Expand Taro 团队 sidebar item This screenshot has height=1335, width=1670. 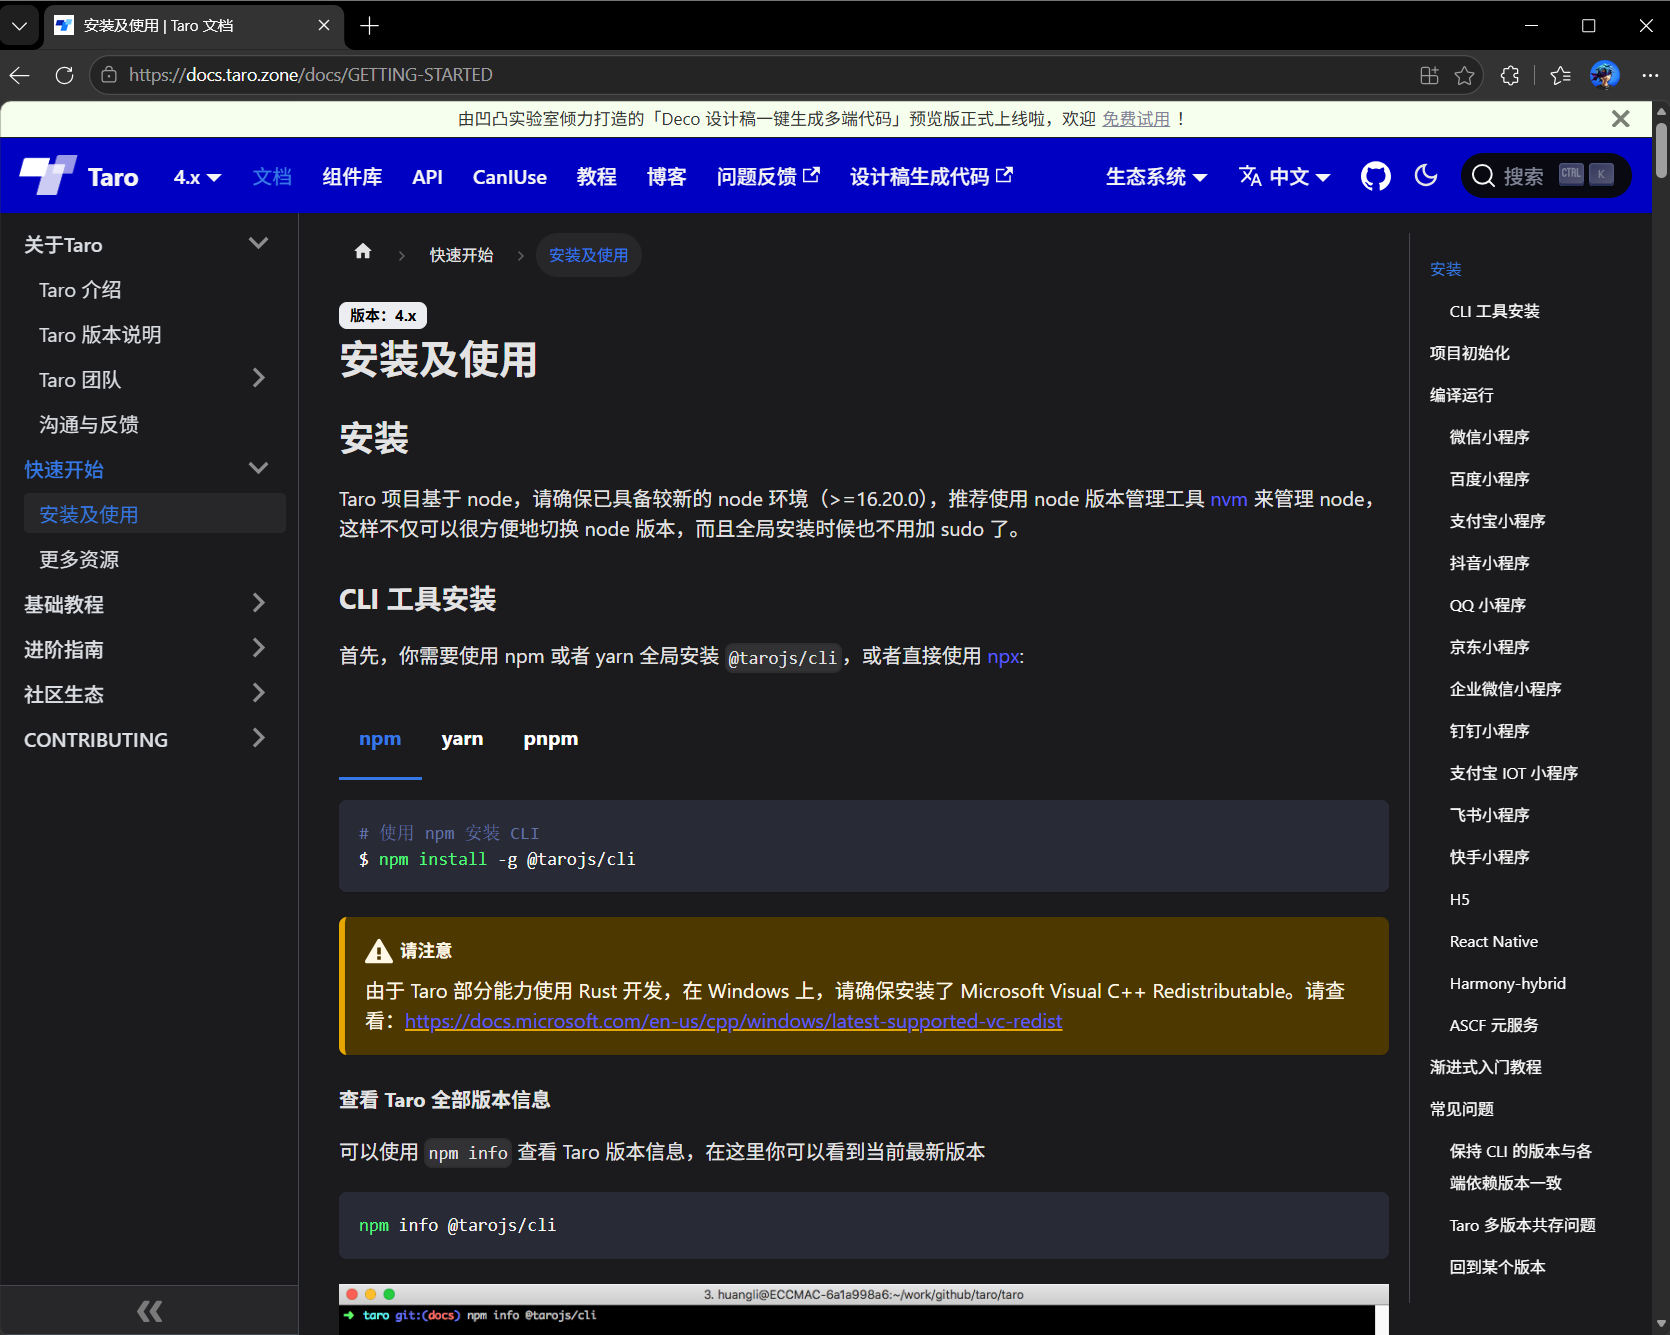click(x=258, y=378)
